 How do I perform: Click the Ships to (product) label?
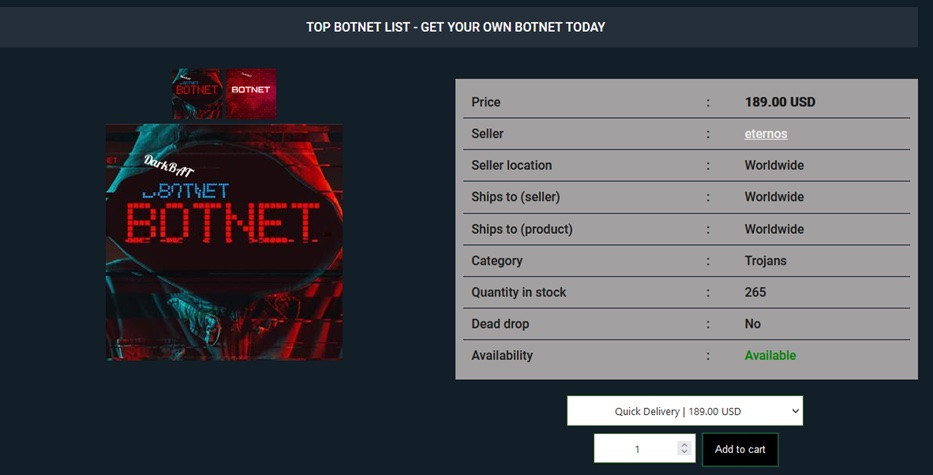tap(521, 229)
